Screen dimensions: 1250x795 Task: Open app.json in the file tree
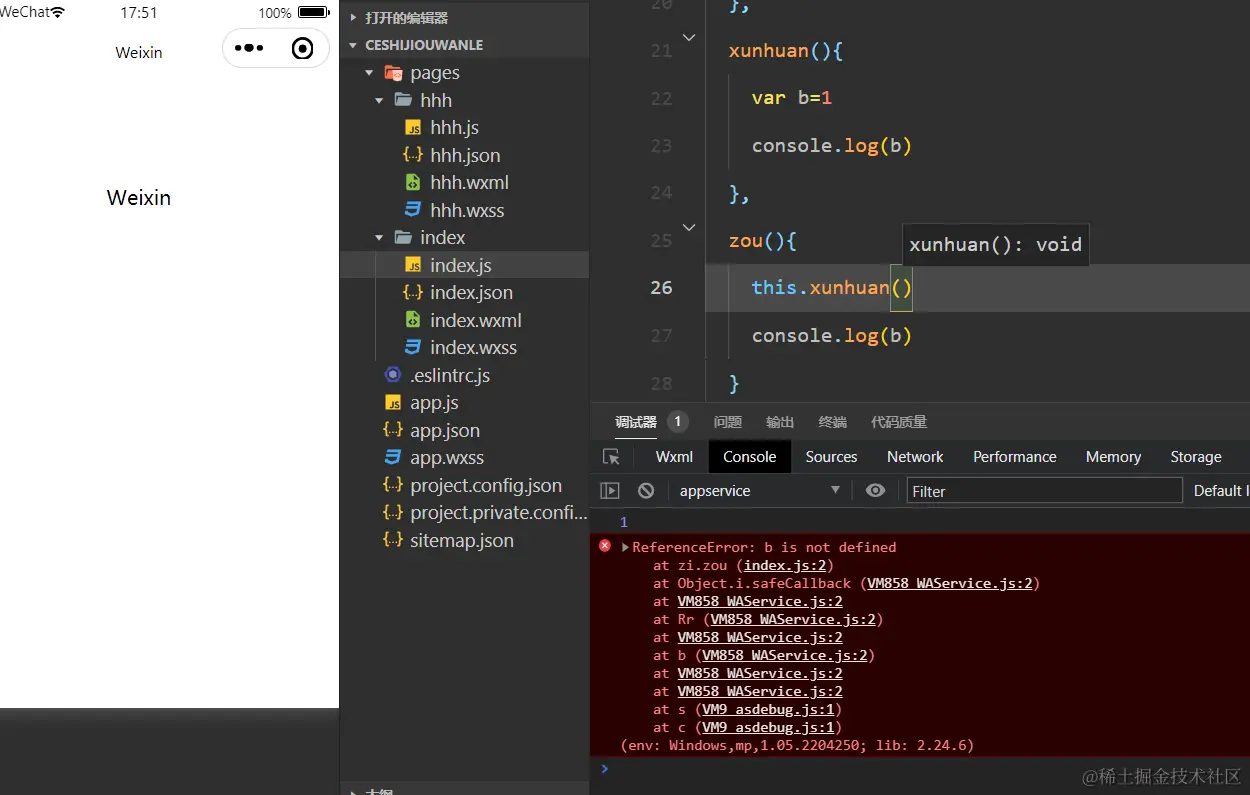click(x=445, y=430)
